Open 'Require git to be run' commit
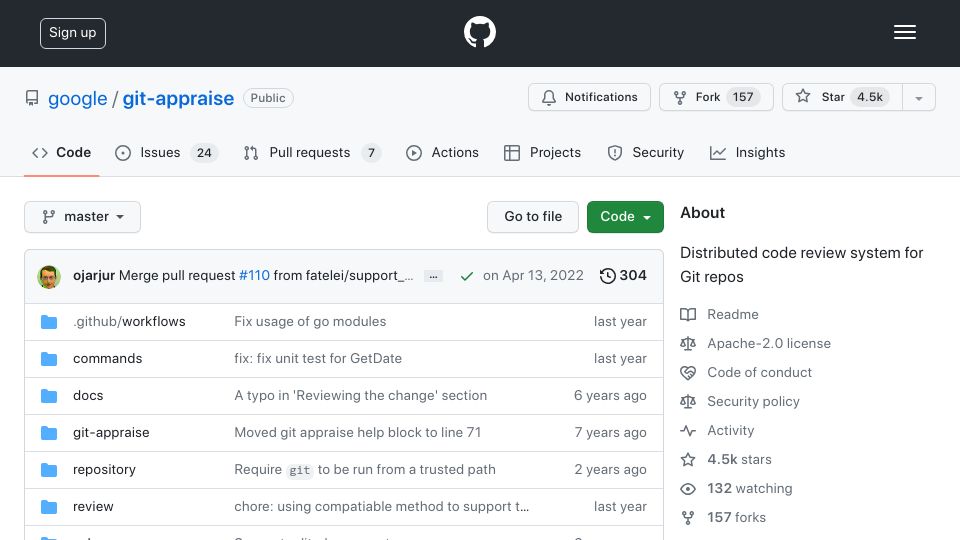 pyautogui.click(x=365, y=470)
